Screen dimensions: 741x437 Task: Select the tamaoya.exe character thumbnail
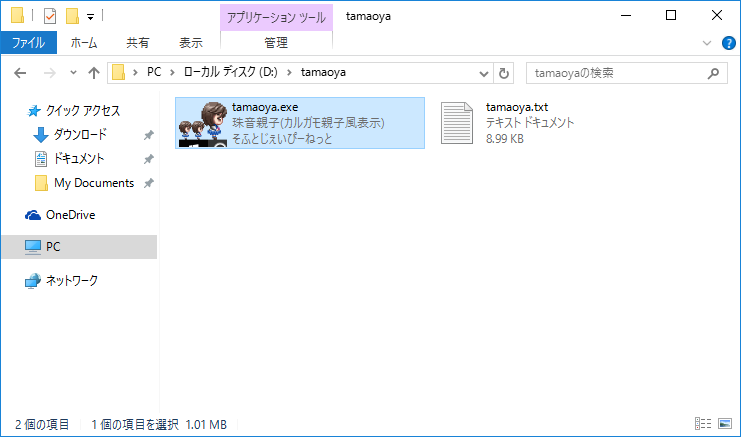(203, 124)
